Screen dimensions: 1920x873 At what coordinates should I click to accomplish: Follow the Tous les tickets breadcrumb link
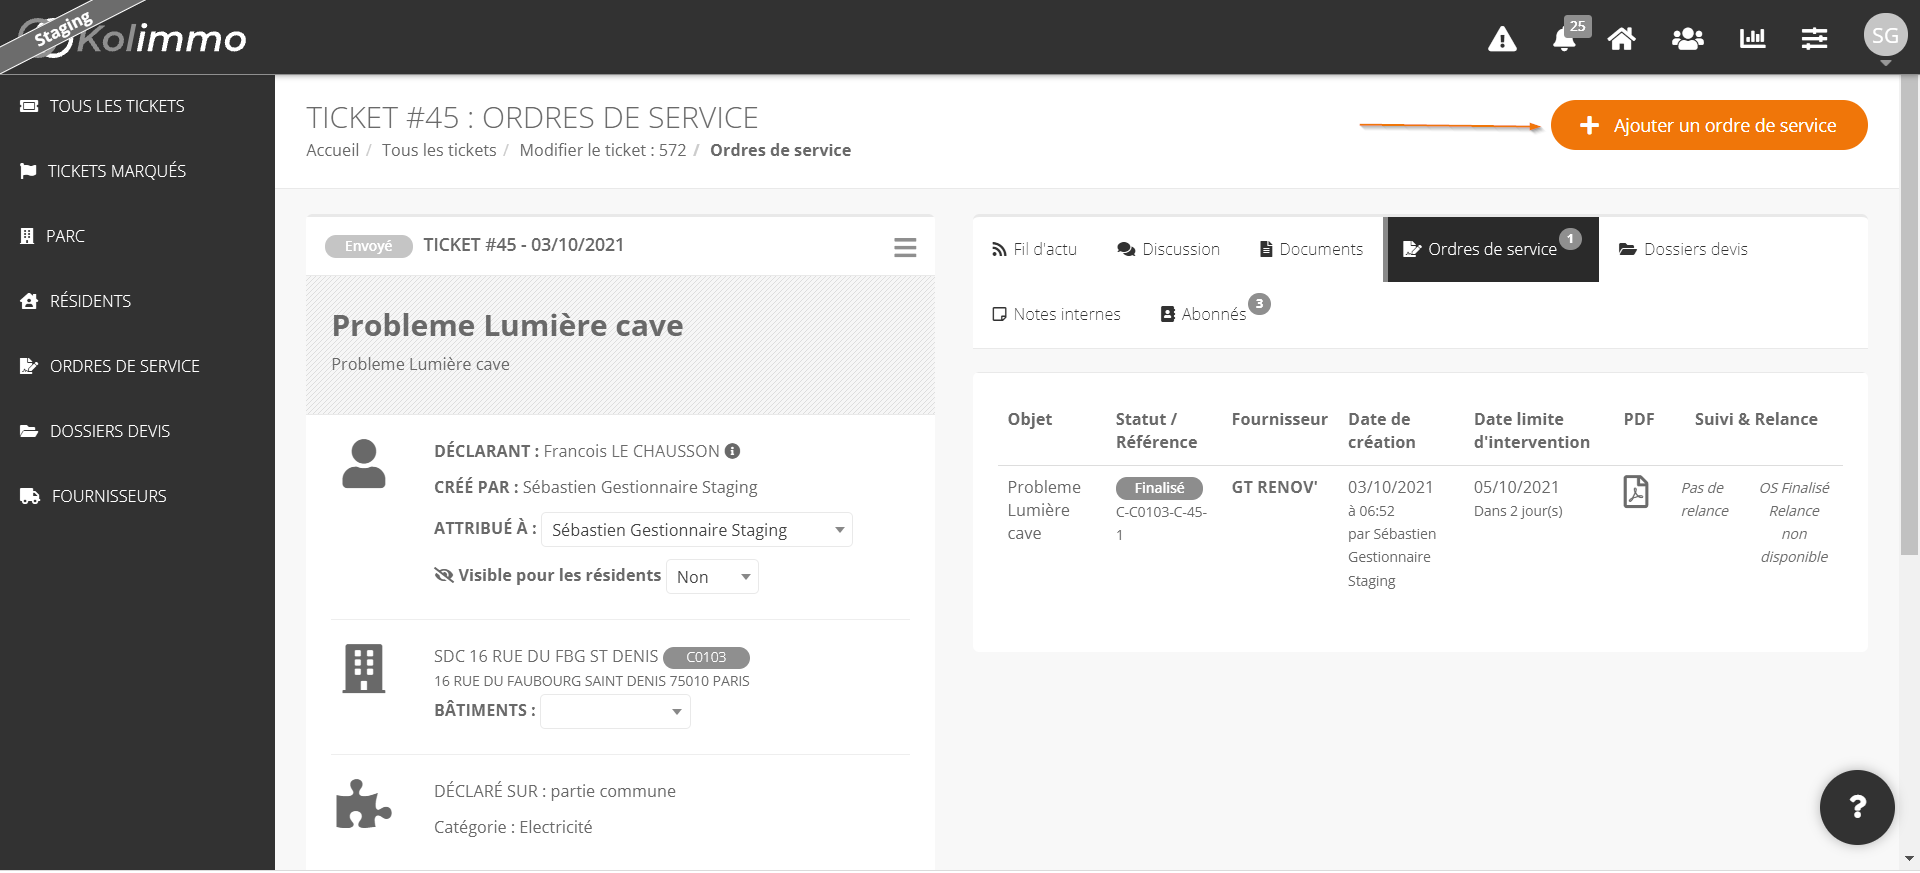[439, 150]
